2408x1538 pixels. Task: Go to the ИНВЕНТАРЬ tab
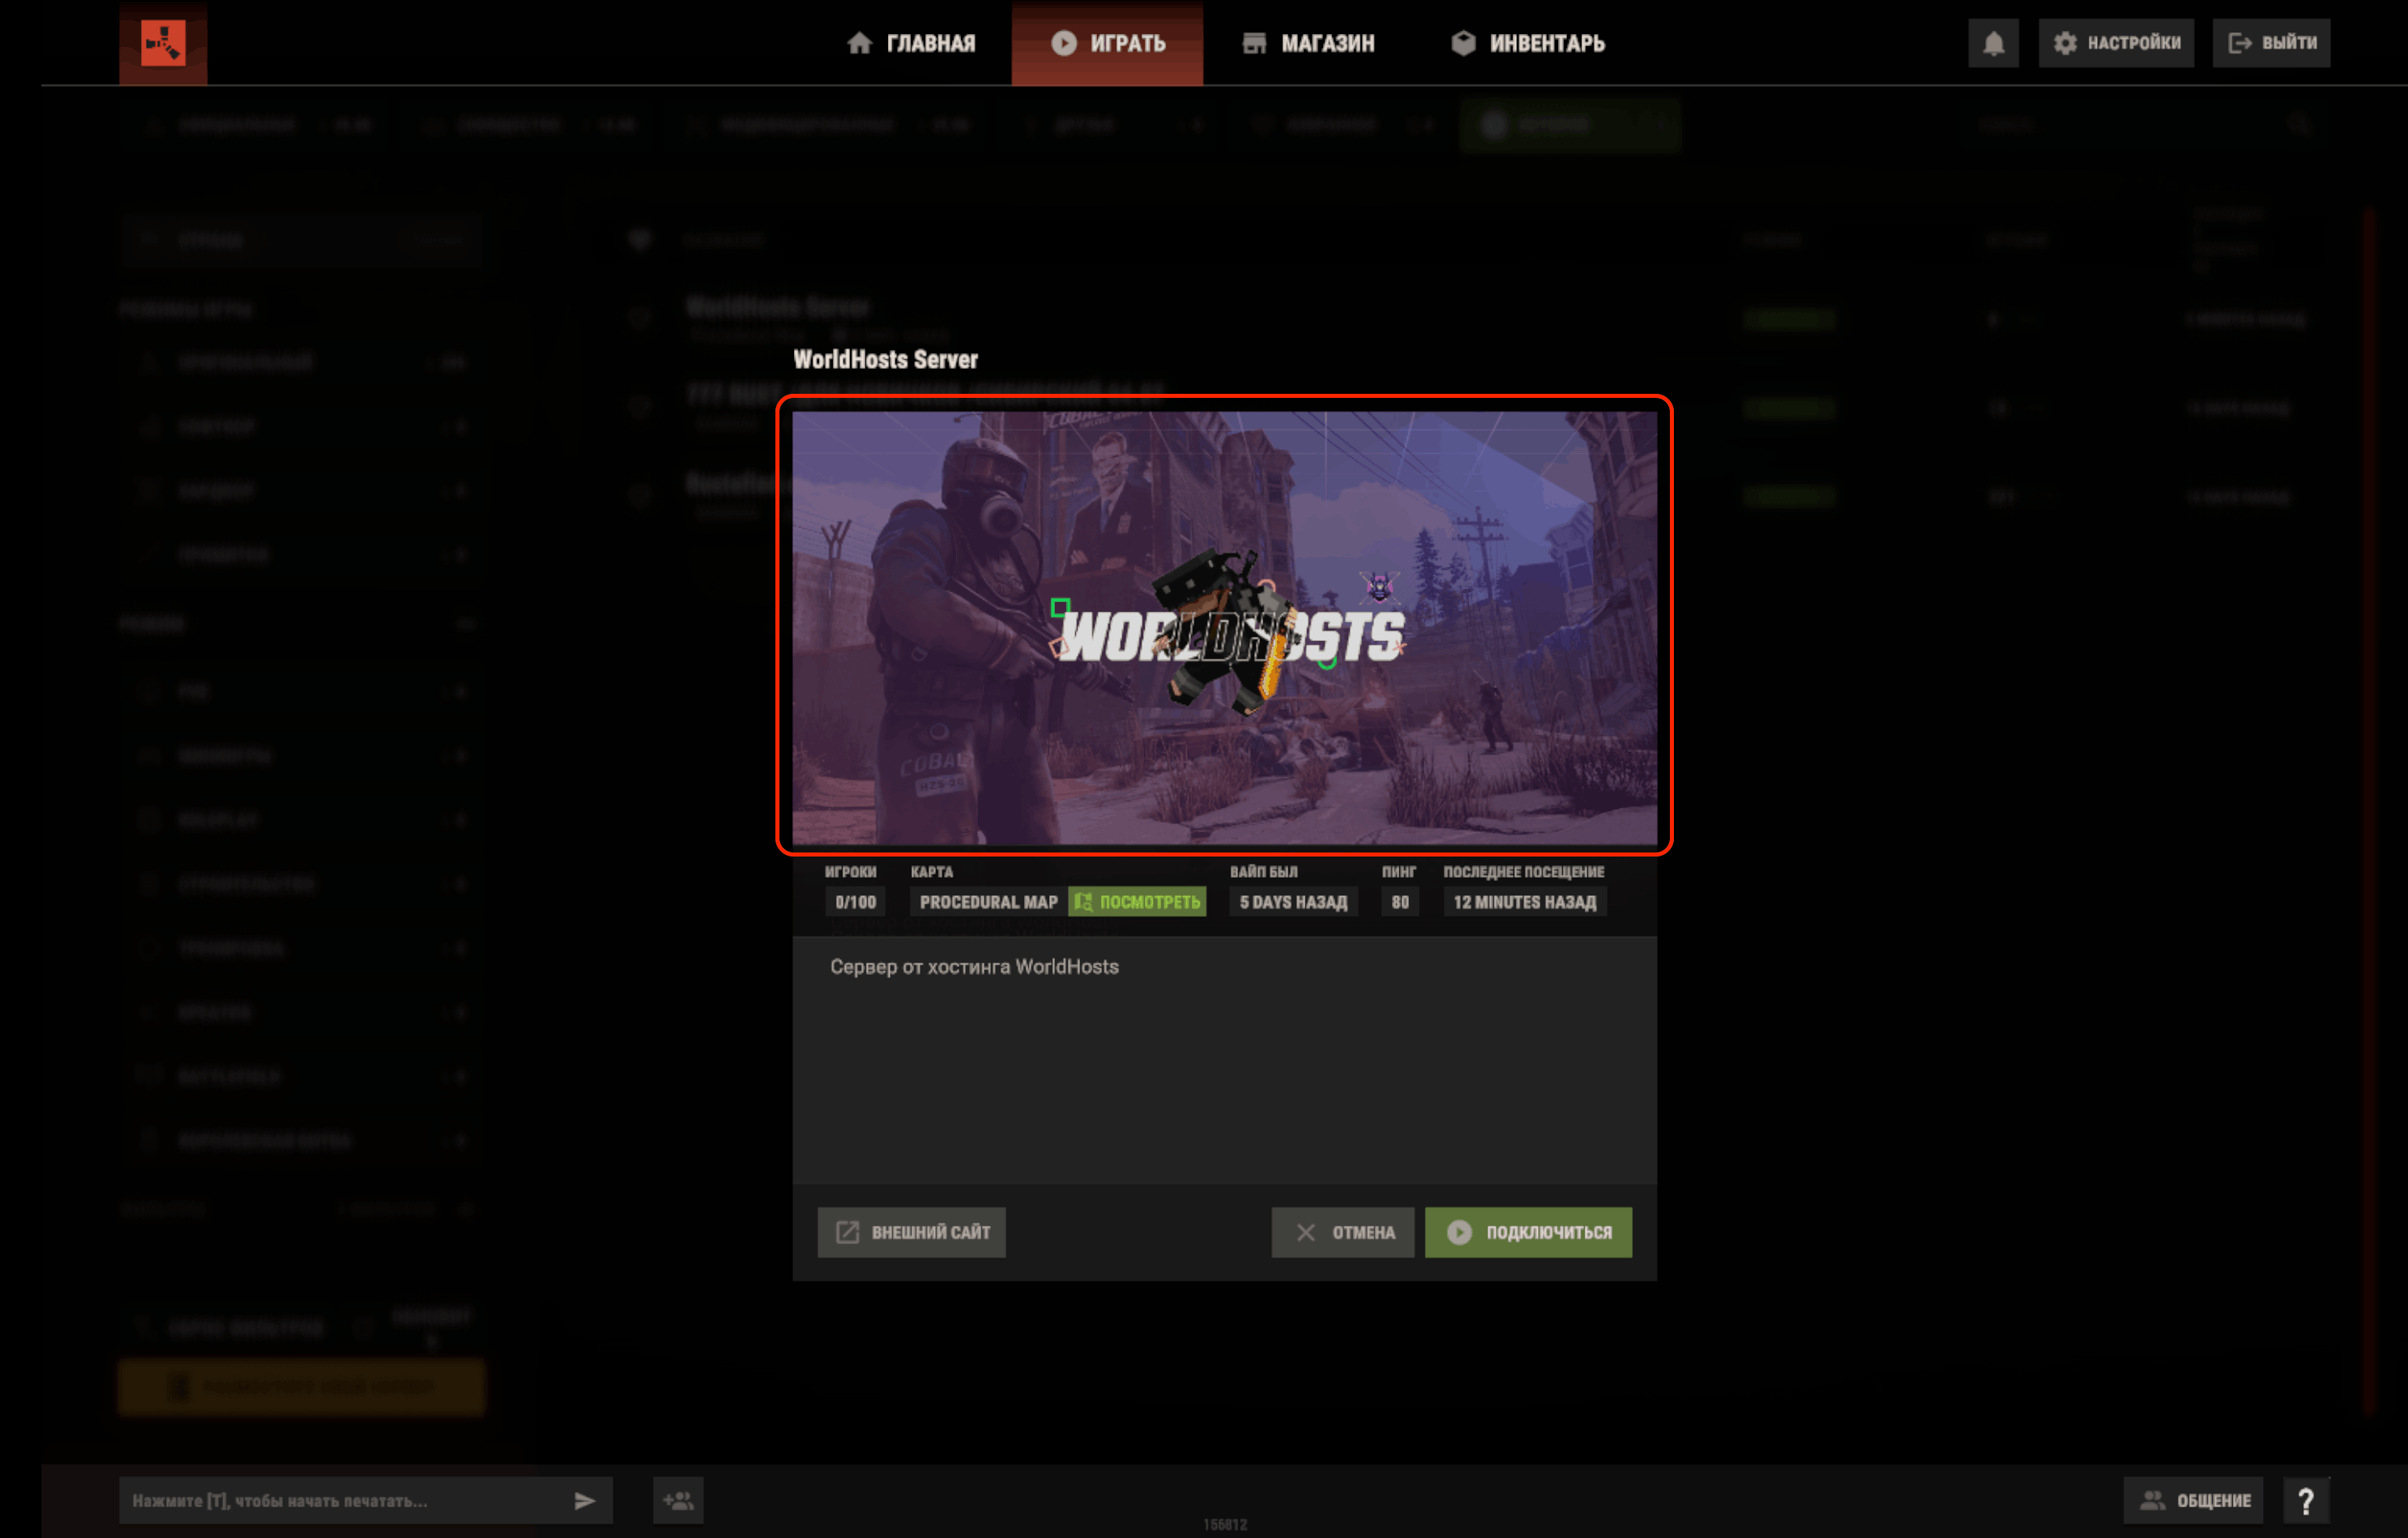pos(1528,43)
